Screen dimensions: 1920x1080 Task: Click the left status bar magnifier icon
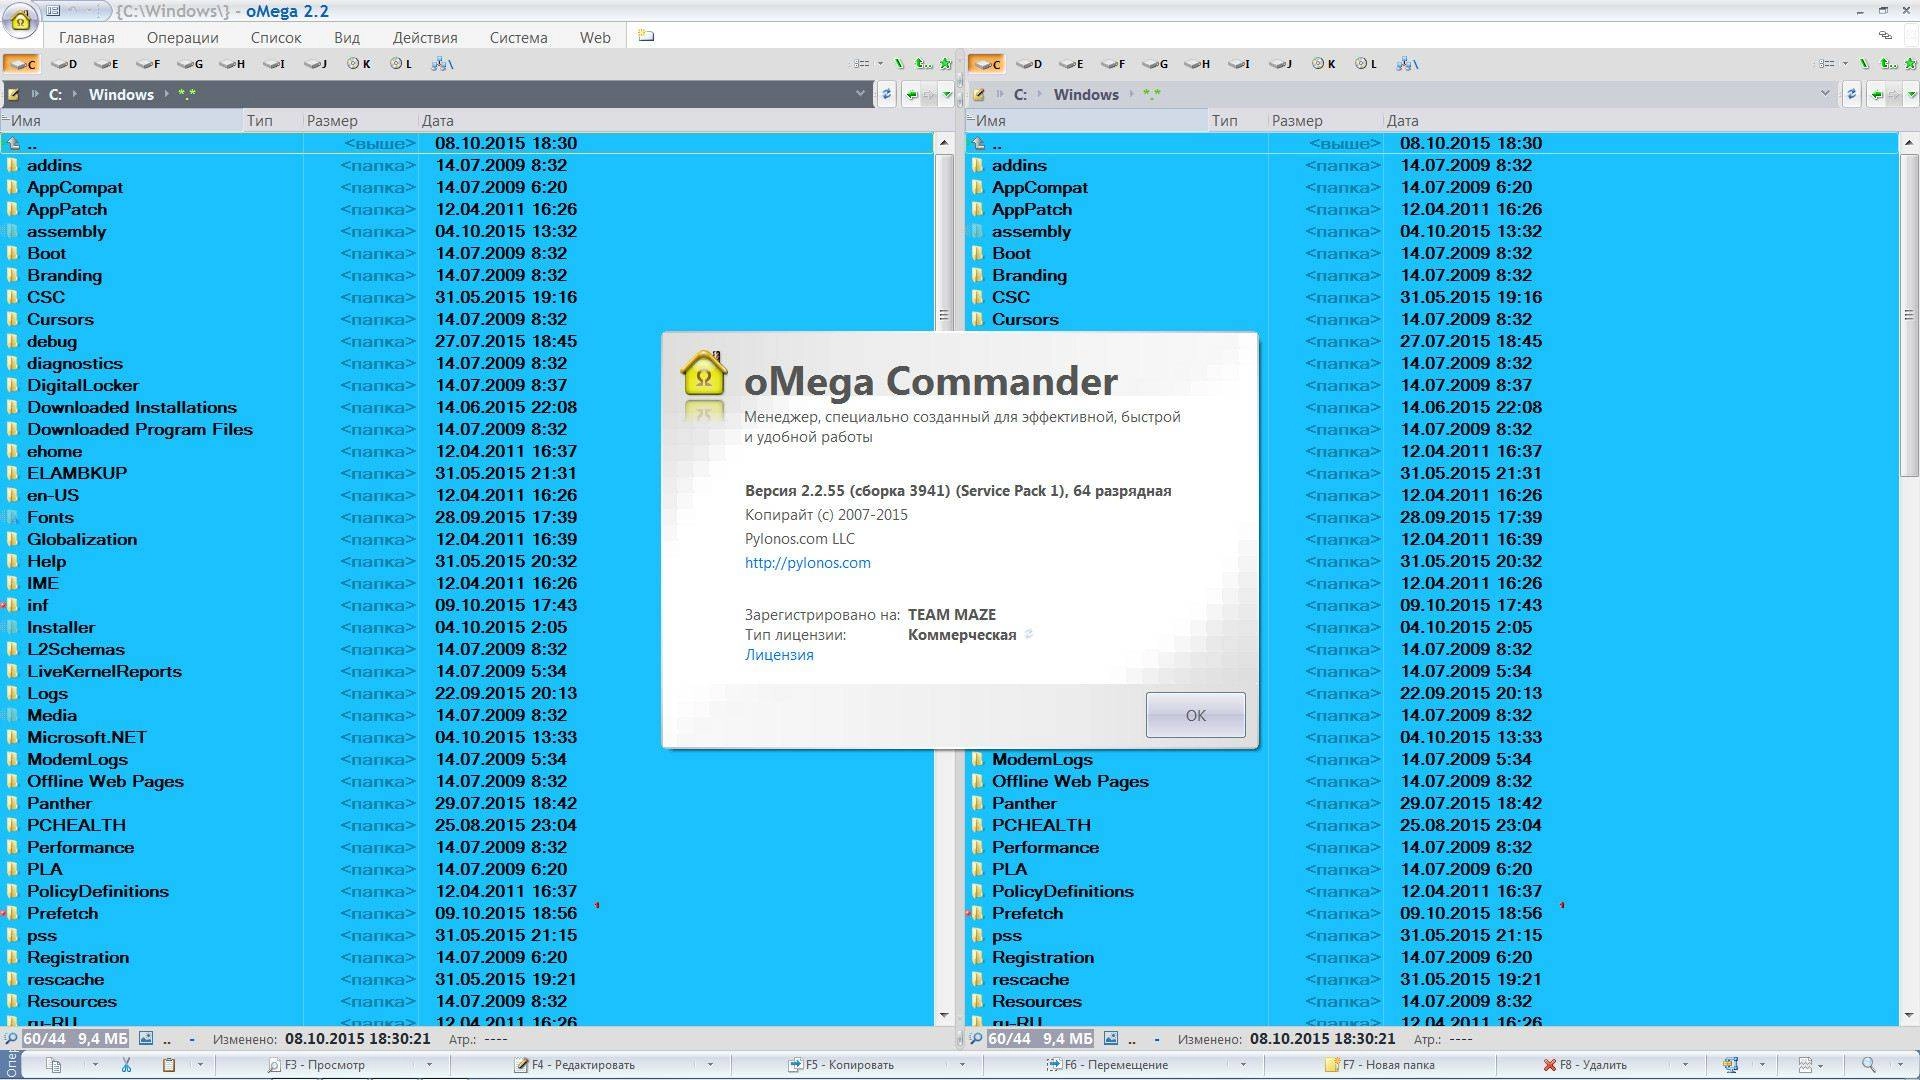(10, 1039)
